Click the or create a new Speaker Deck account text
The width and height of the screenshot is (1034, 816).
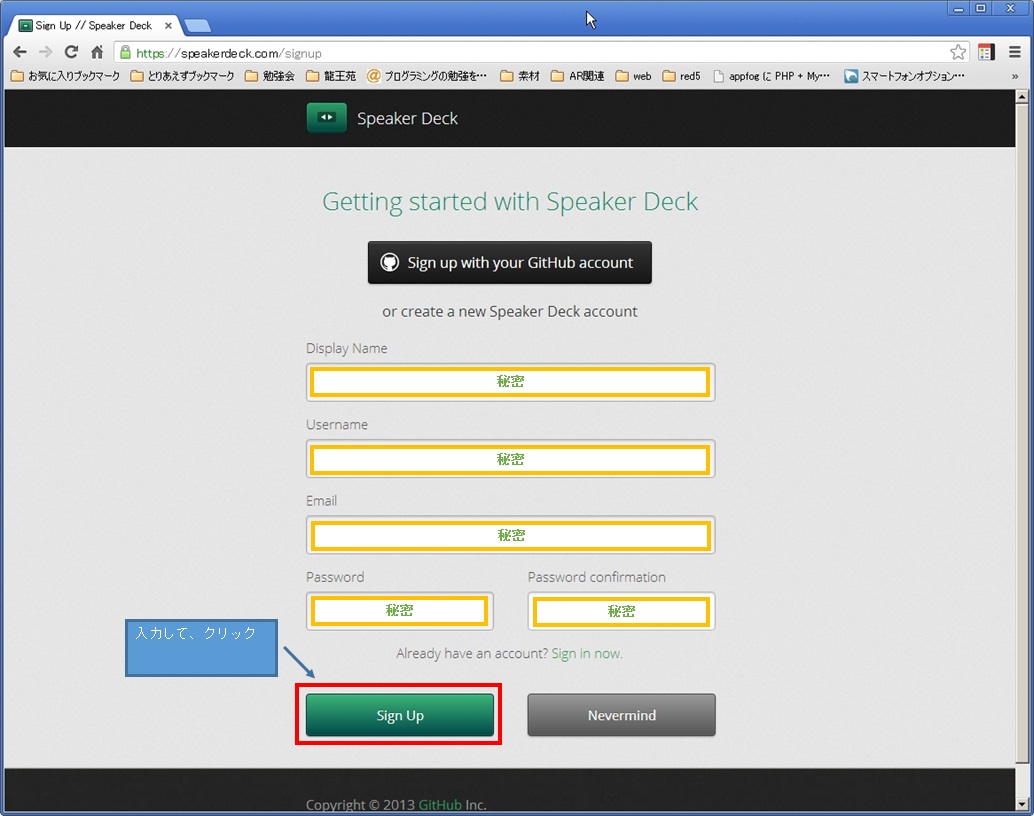tap(510, 311)
